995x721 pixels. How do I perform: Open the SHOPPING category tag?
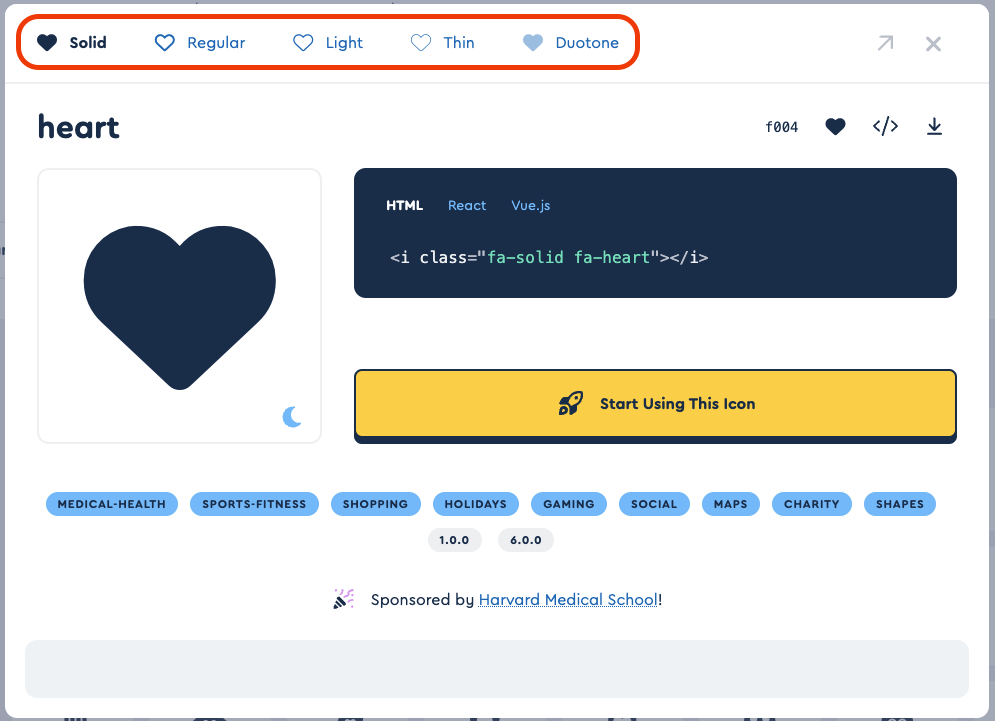tap(375, 504)
